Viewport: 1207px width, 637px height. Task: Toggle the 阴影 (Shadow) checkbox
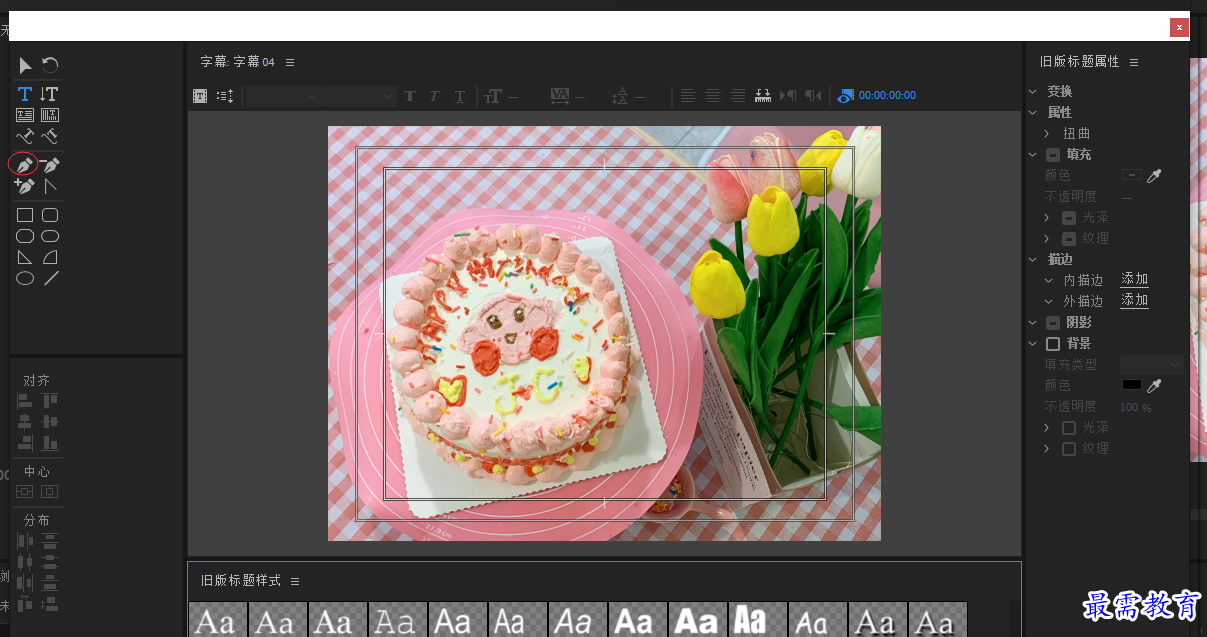[x=1053, y=322]
